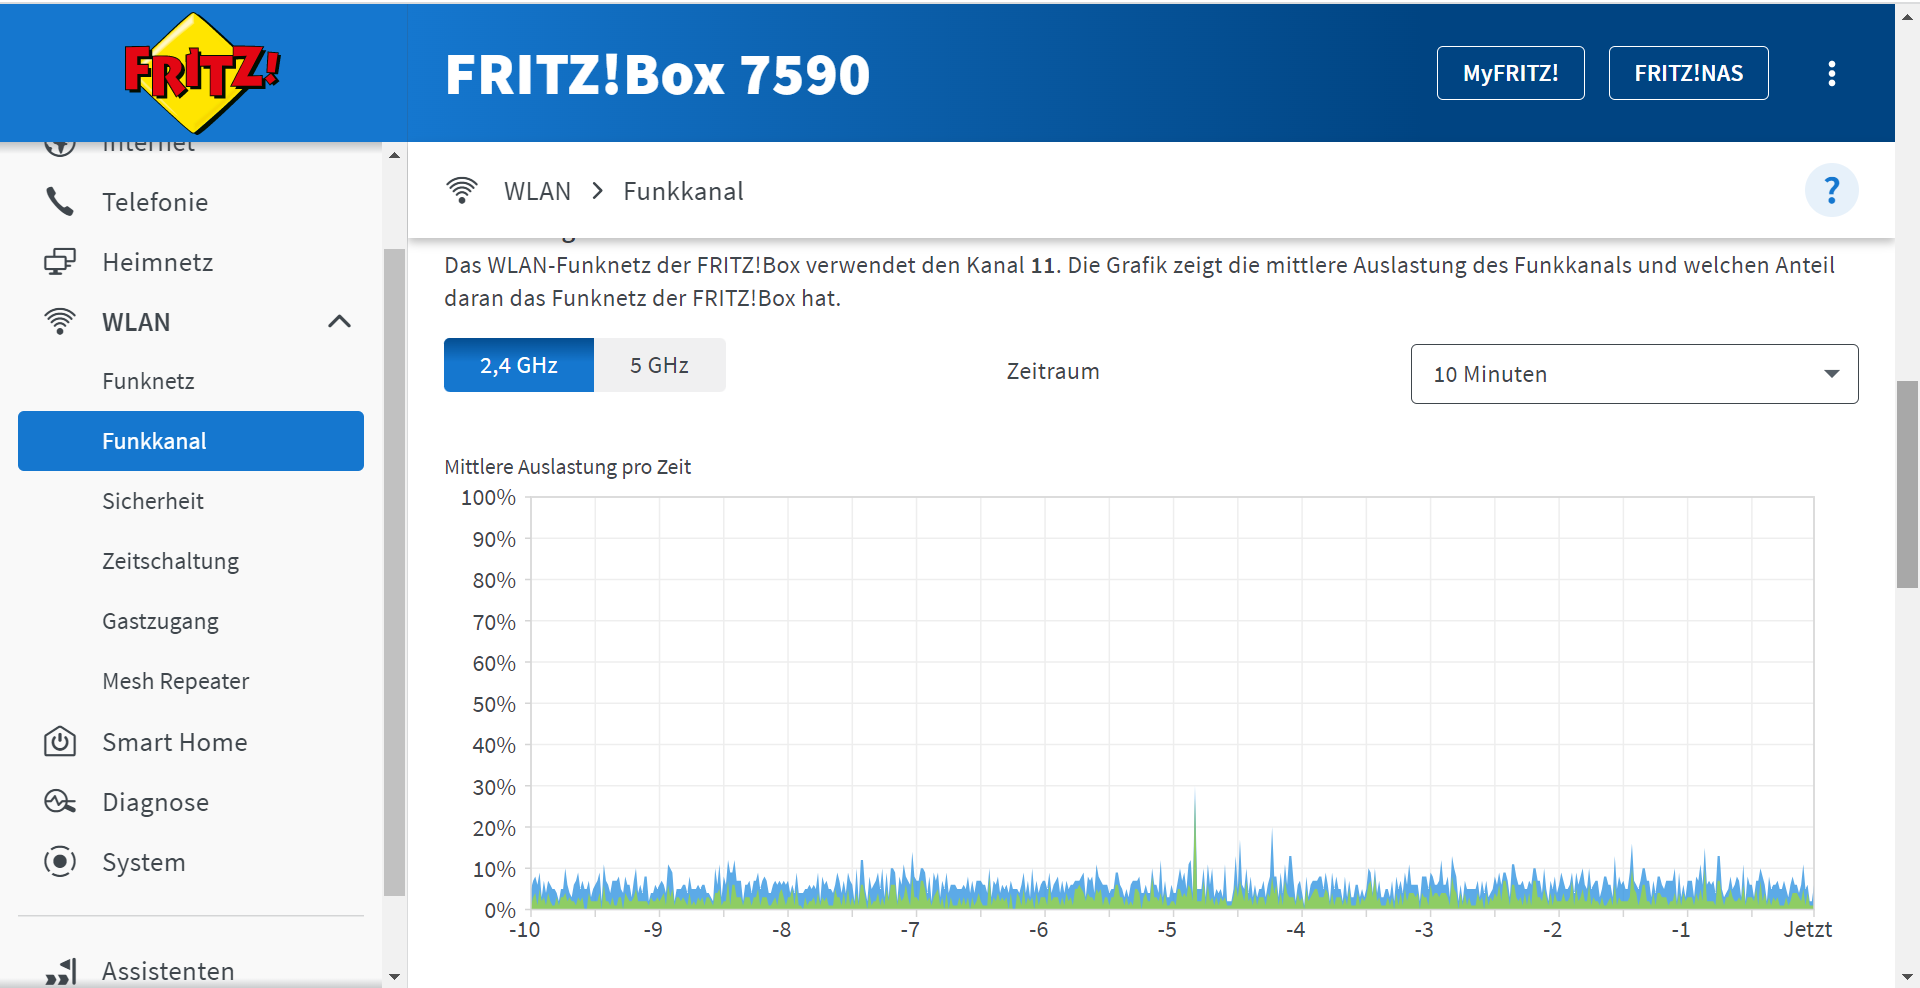Click the FRITZ! logo
The image size is (1920, 988).
click(x=202, y=73)
